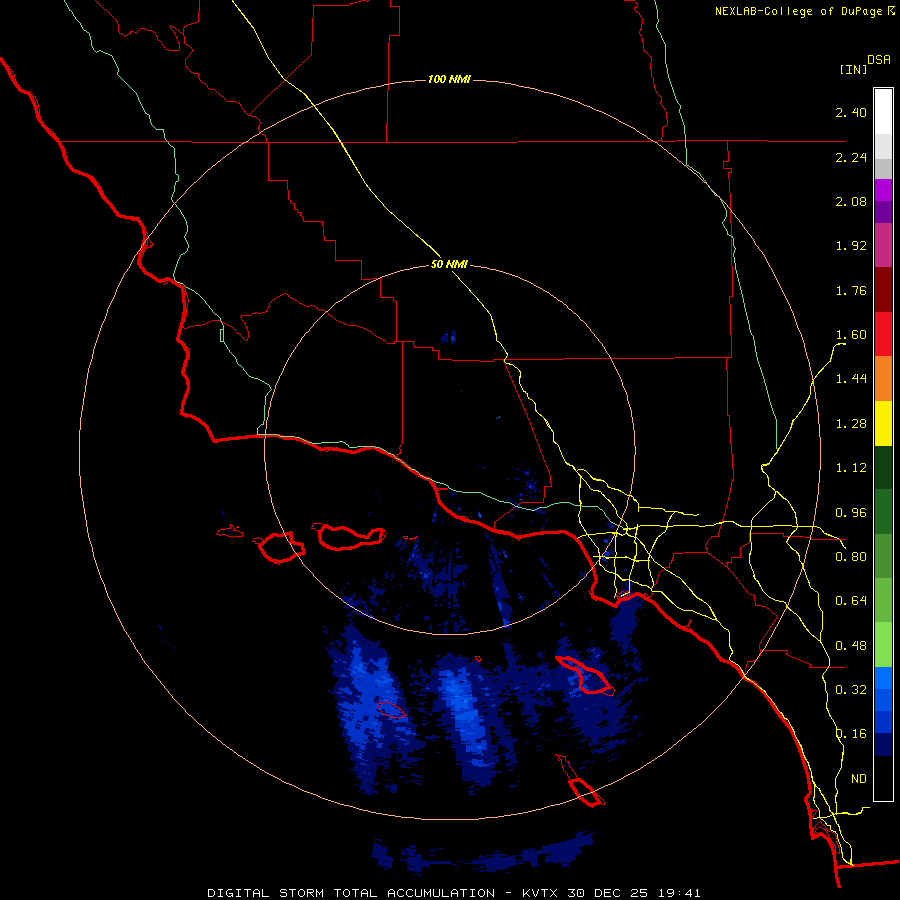
Task: Click the 1.76 legend value
Action: [x=851, y=290]
